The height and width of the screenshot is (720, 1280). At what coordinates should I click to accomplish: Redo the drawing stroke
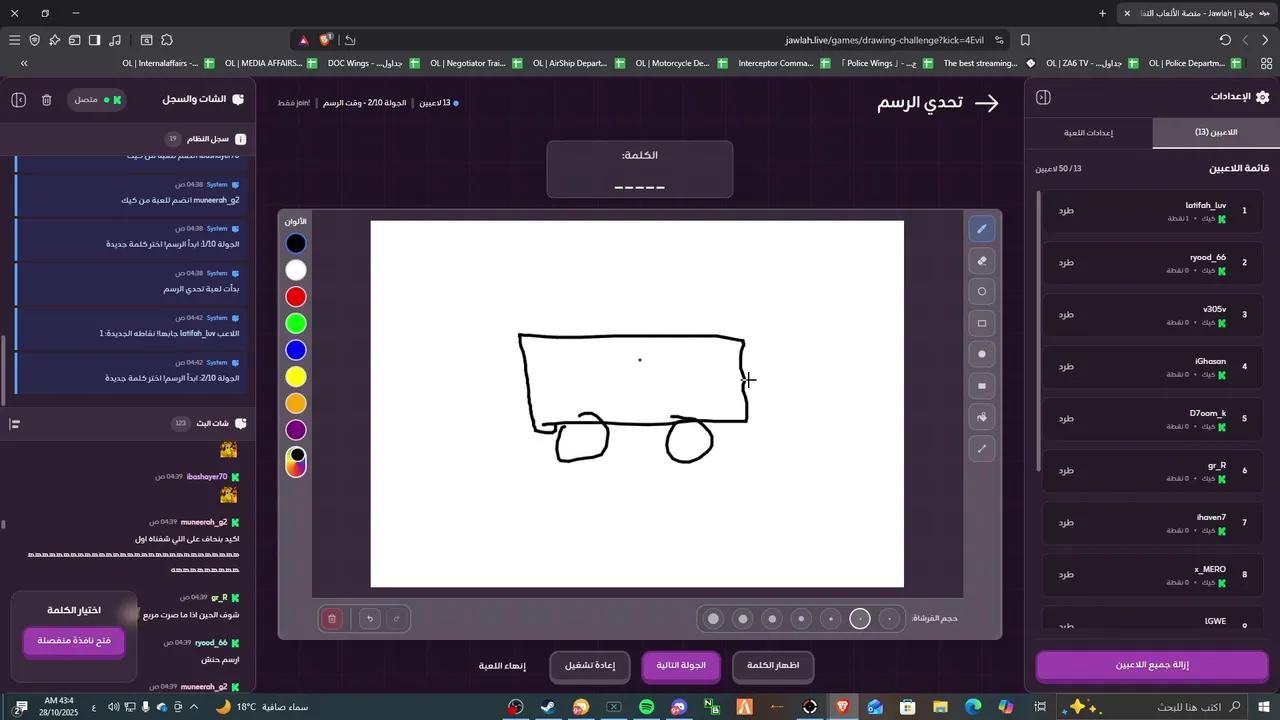pyautogui.click(x=396, y=619)
